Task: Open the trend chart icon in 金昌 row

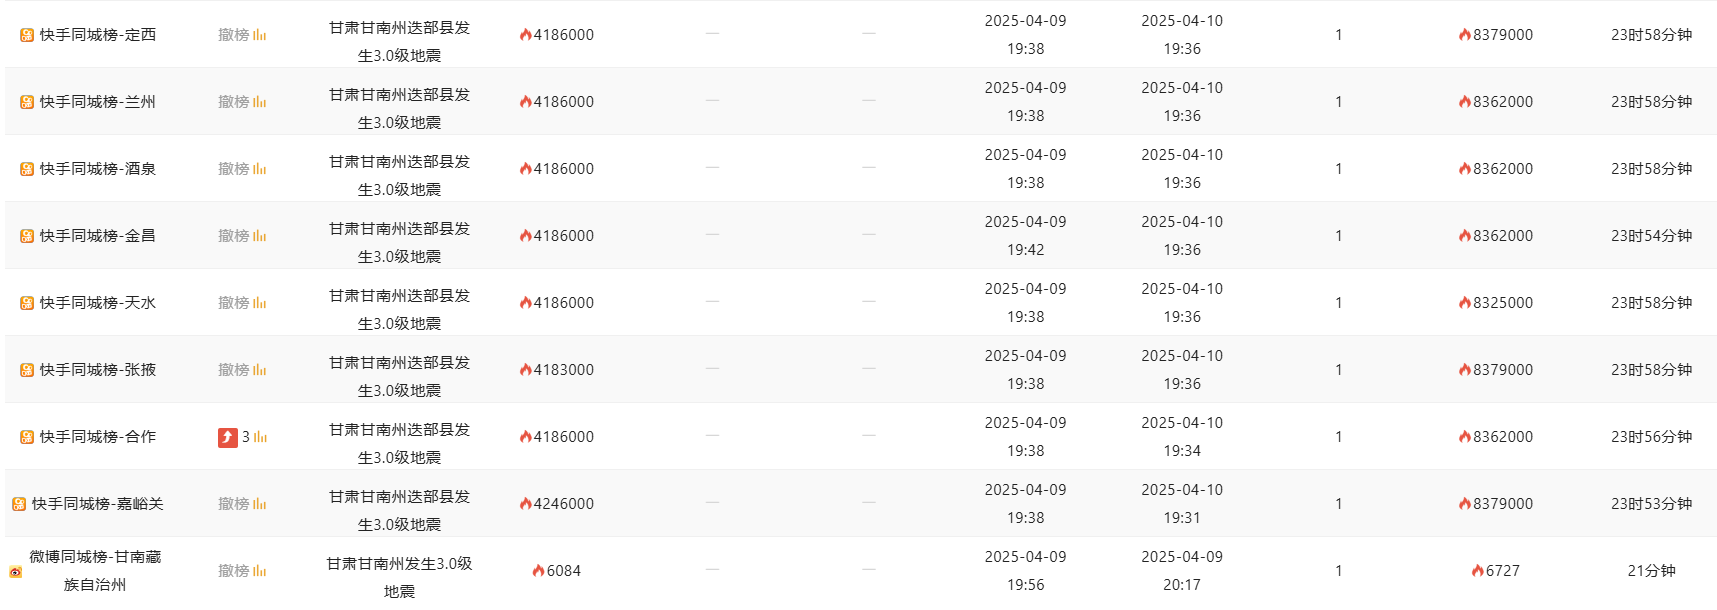Action: point(260,236)
